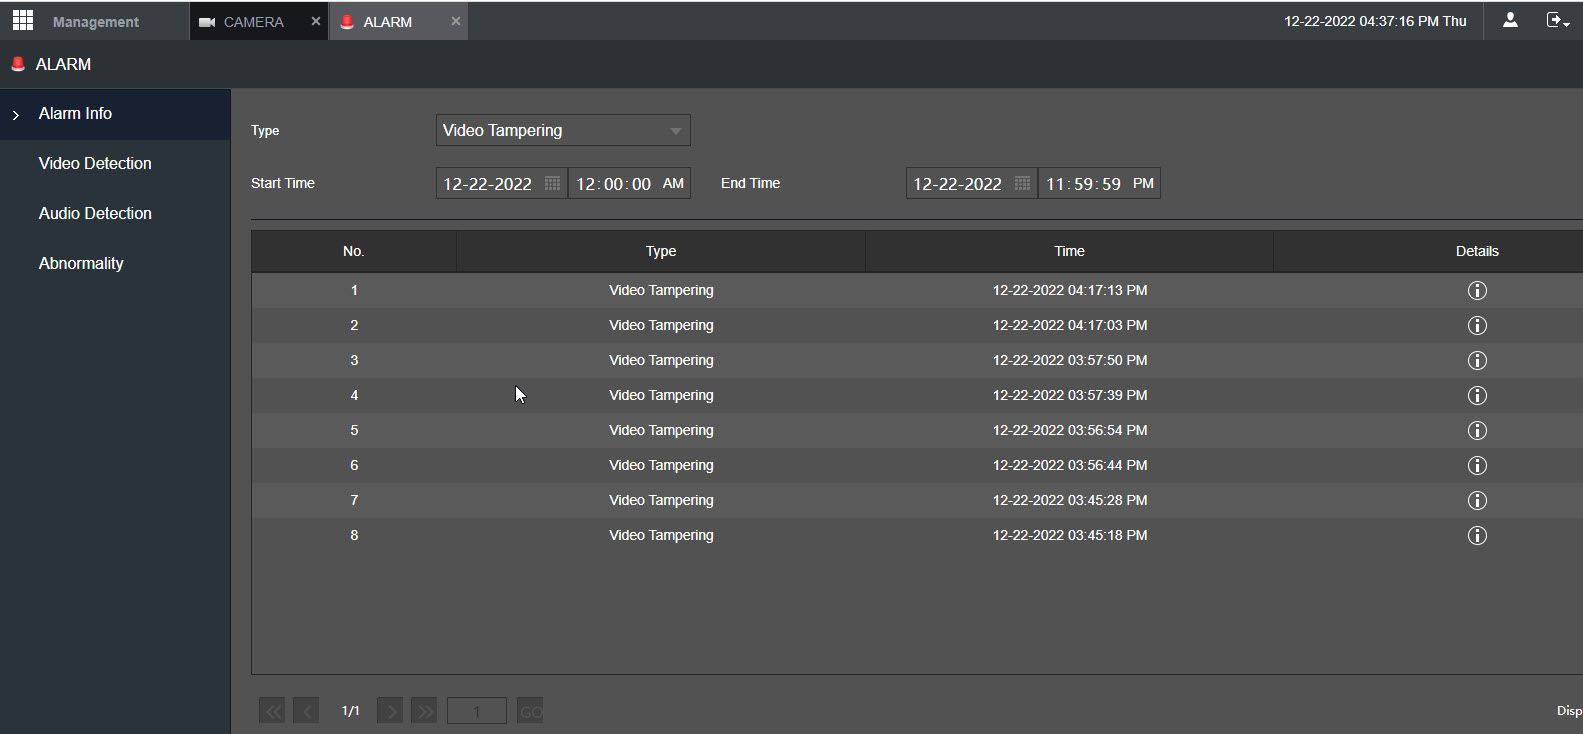
Task: Click the Type column header
Action: tap(661, 251)
